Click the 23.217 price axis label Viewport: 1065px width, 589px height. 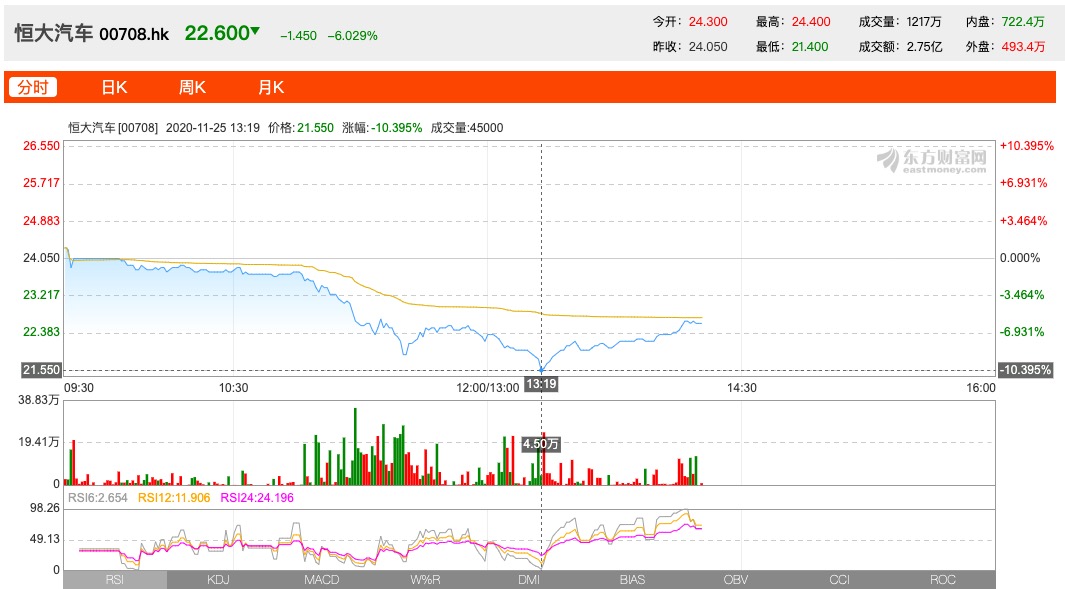pyautogui.click(x=41, y=295)
